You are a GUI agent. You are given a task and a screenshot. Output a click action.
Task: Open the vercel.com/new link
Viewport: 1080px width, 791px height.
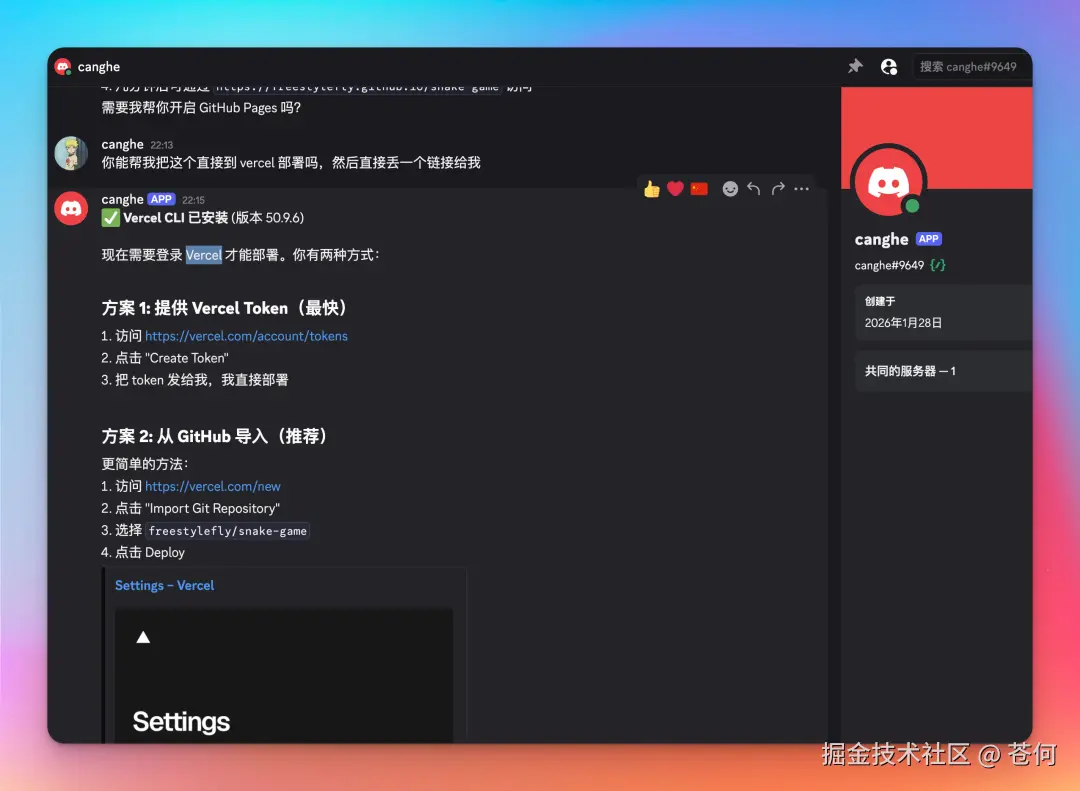tap(213, 487)
